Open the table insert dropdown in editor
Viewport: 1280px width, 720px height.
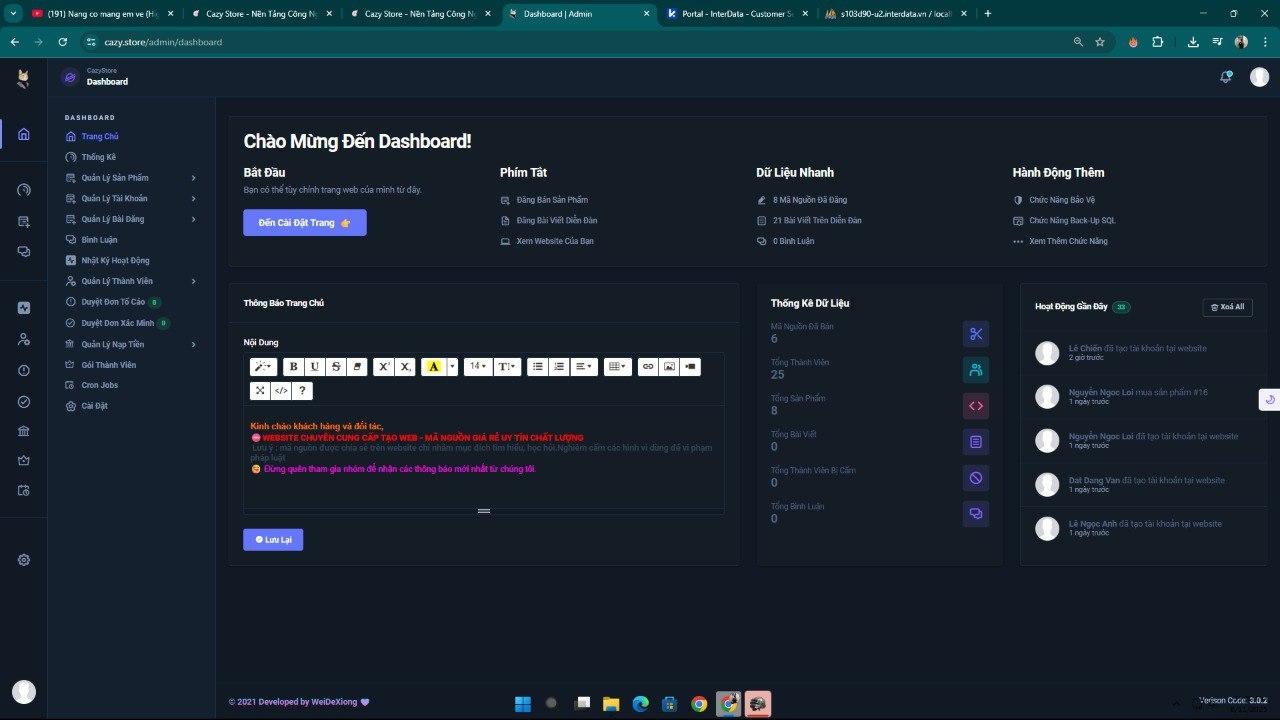[617, 367]
